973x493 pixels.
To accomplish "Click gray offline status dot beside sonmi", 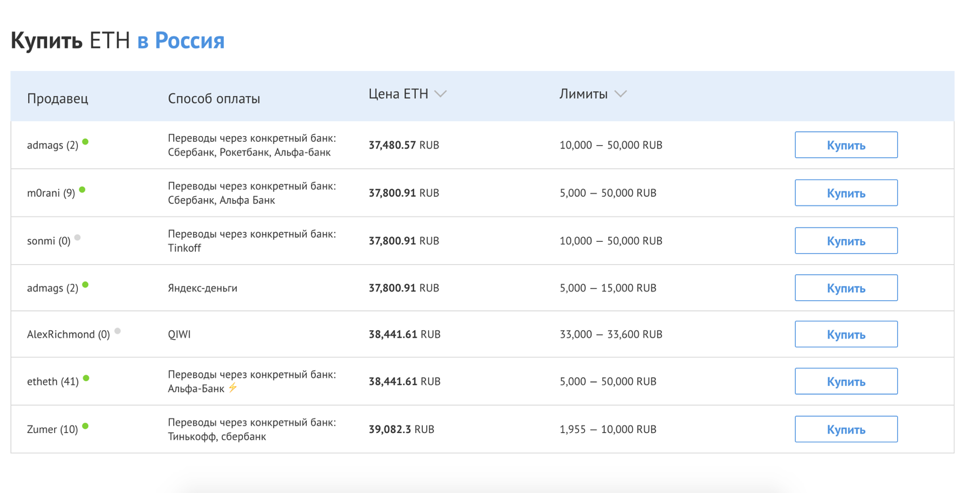I will pyautogui.click(x=77, y=238).
